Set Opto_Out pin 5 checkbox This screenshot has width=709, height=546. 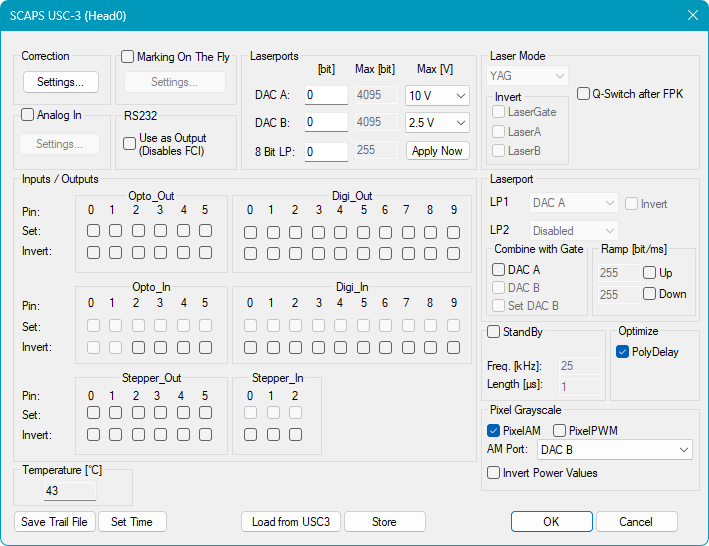point(205,231)
